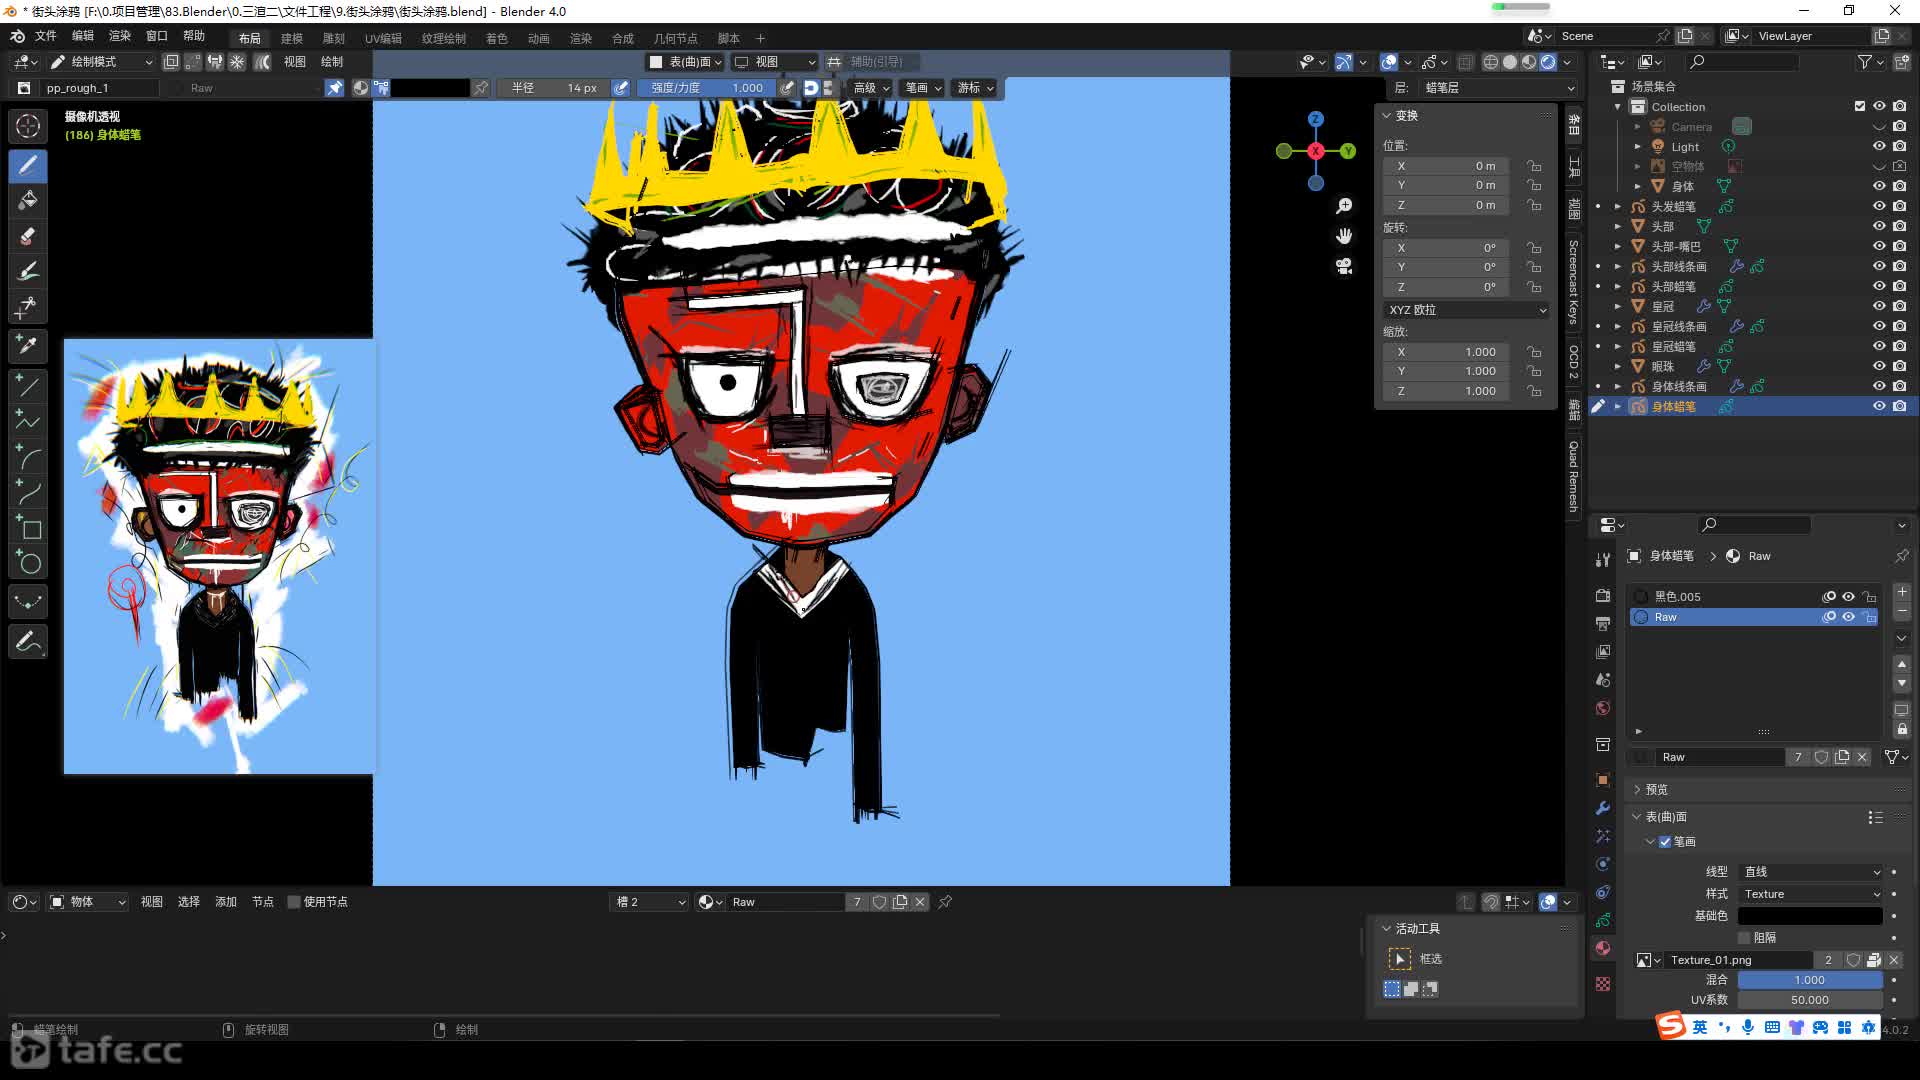Toggle the 笔画 stroke checkbox
This screenshot has width=1920, height=1080.
tap(1665, 842)
